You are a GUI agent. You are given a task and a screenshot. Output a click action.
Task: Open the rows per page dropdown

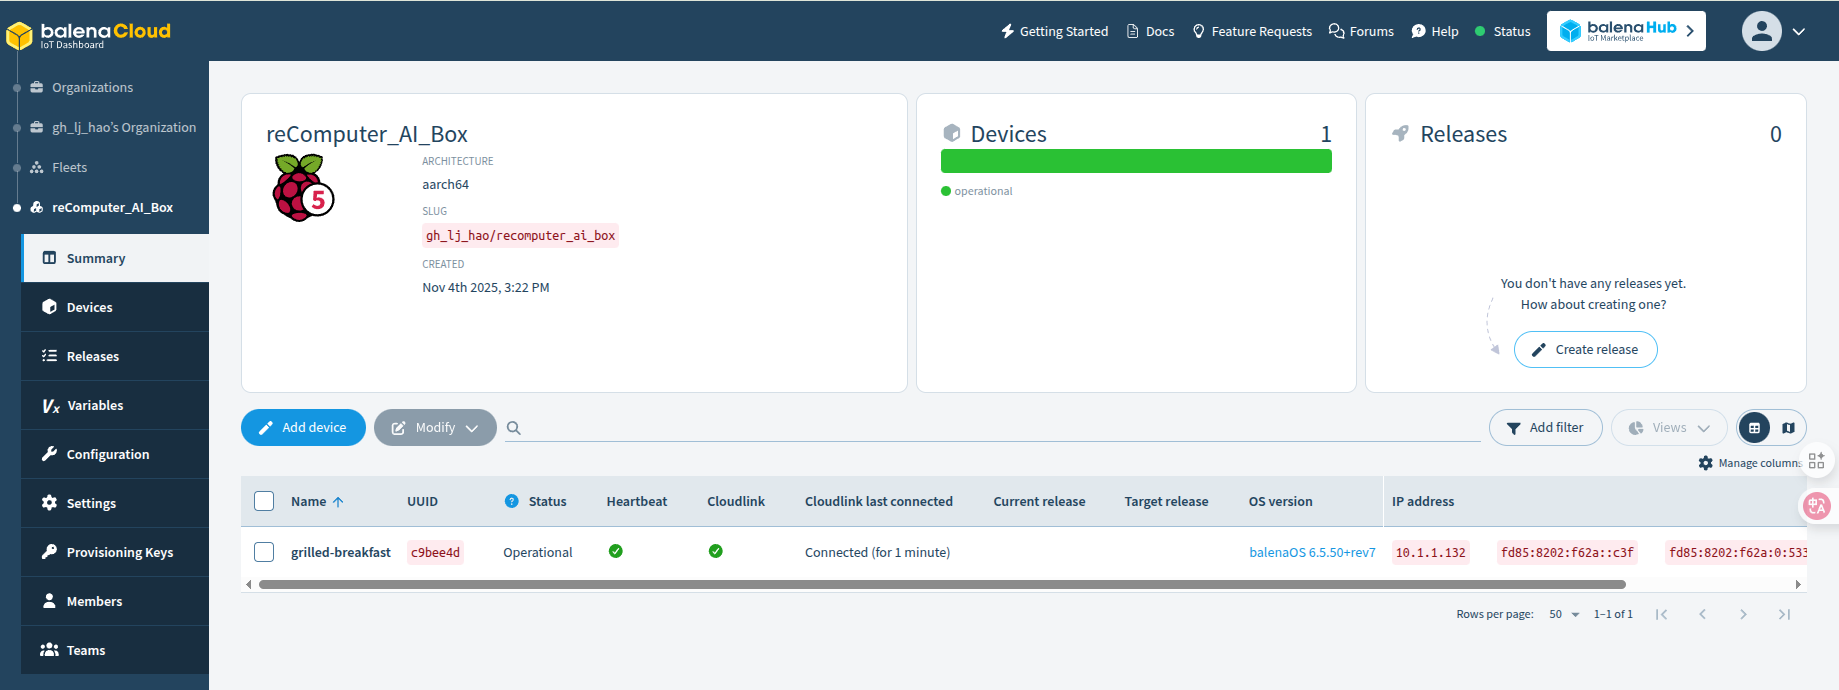pos(1564,614)
